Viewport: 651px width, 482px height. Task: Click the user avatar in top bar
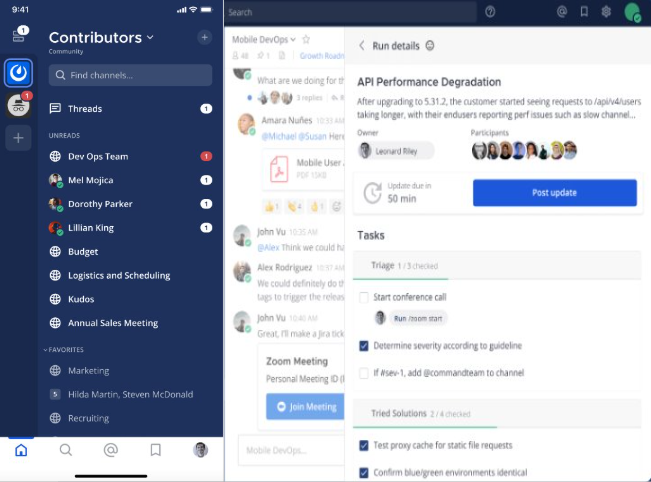click(x=633, y=12)
